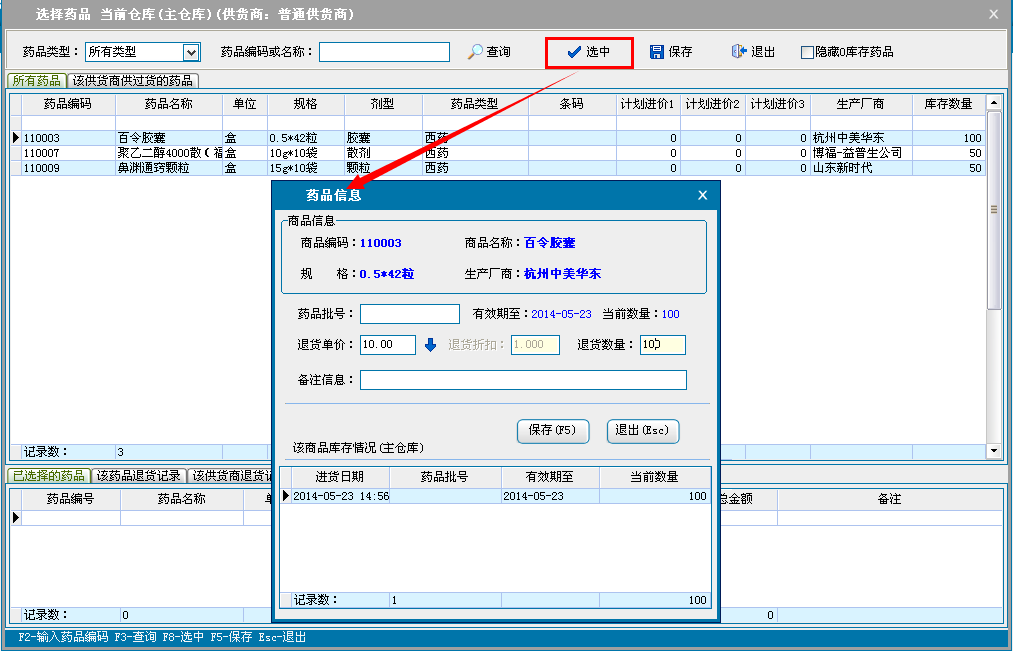Click the 备注信息 text field
Viewport: 1013px width, 651px height.
click(x=523, y=380)
